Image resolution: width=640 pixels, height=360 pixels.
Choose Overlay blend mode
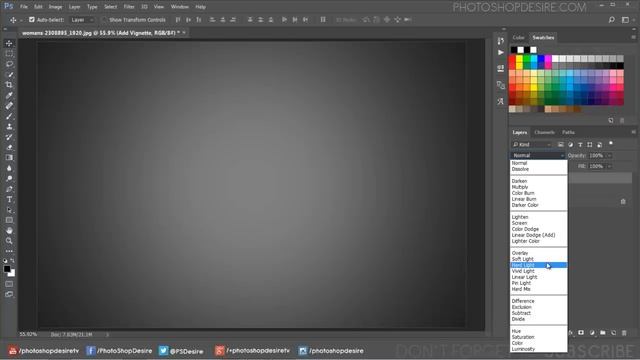[538, 253]
